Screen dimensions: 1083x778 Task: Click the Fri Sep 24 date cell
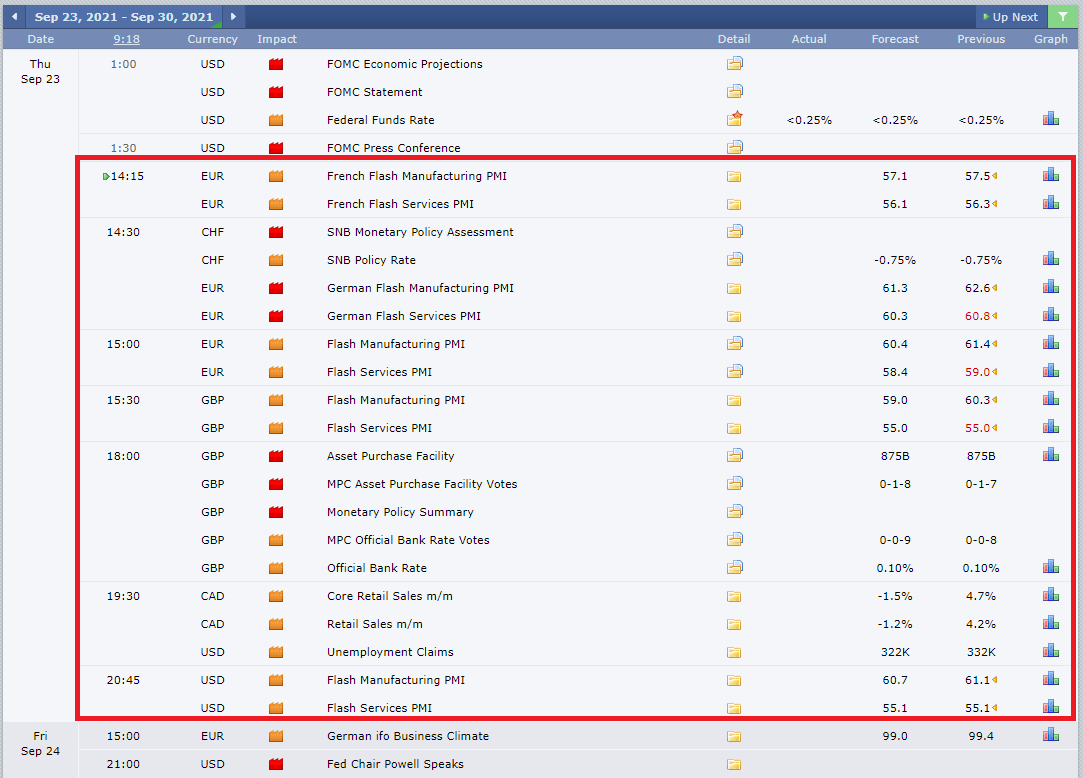click(40, 743)
